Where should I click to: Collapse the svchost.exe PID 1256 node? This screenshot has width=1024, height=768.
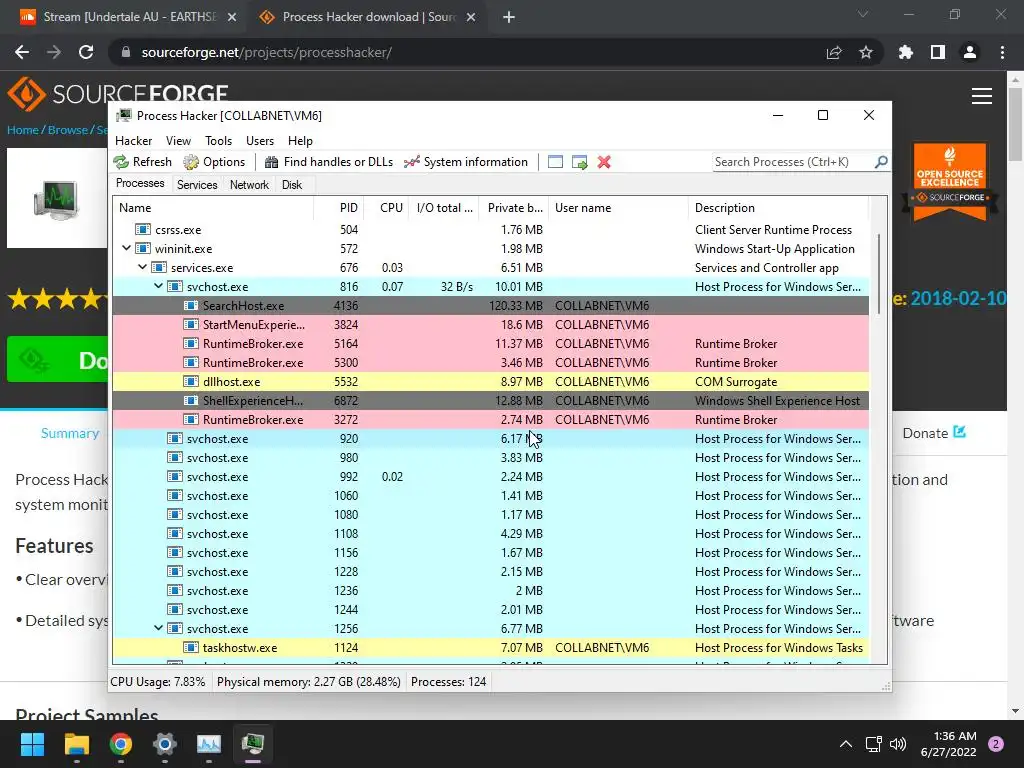click(158, 628)
